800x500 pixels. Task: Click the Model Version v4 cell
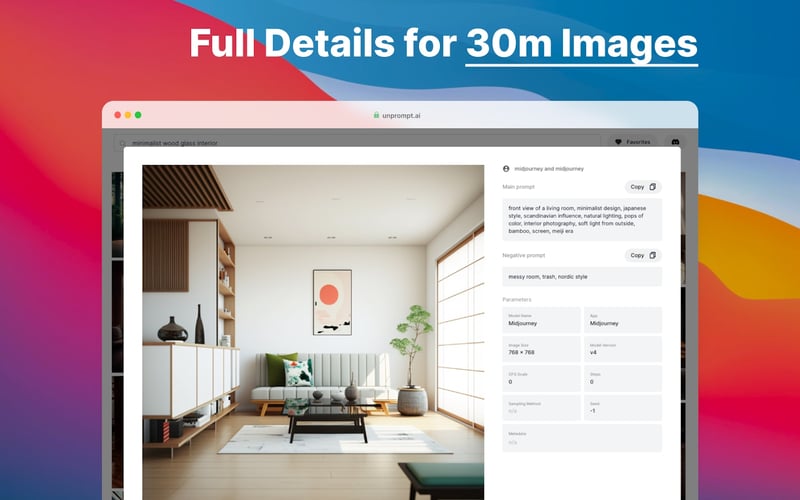click(623, 349)
